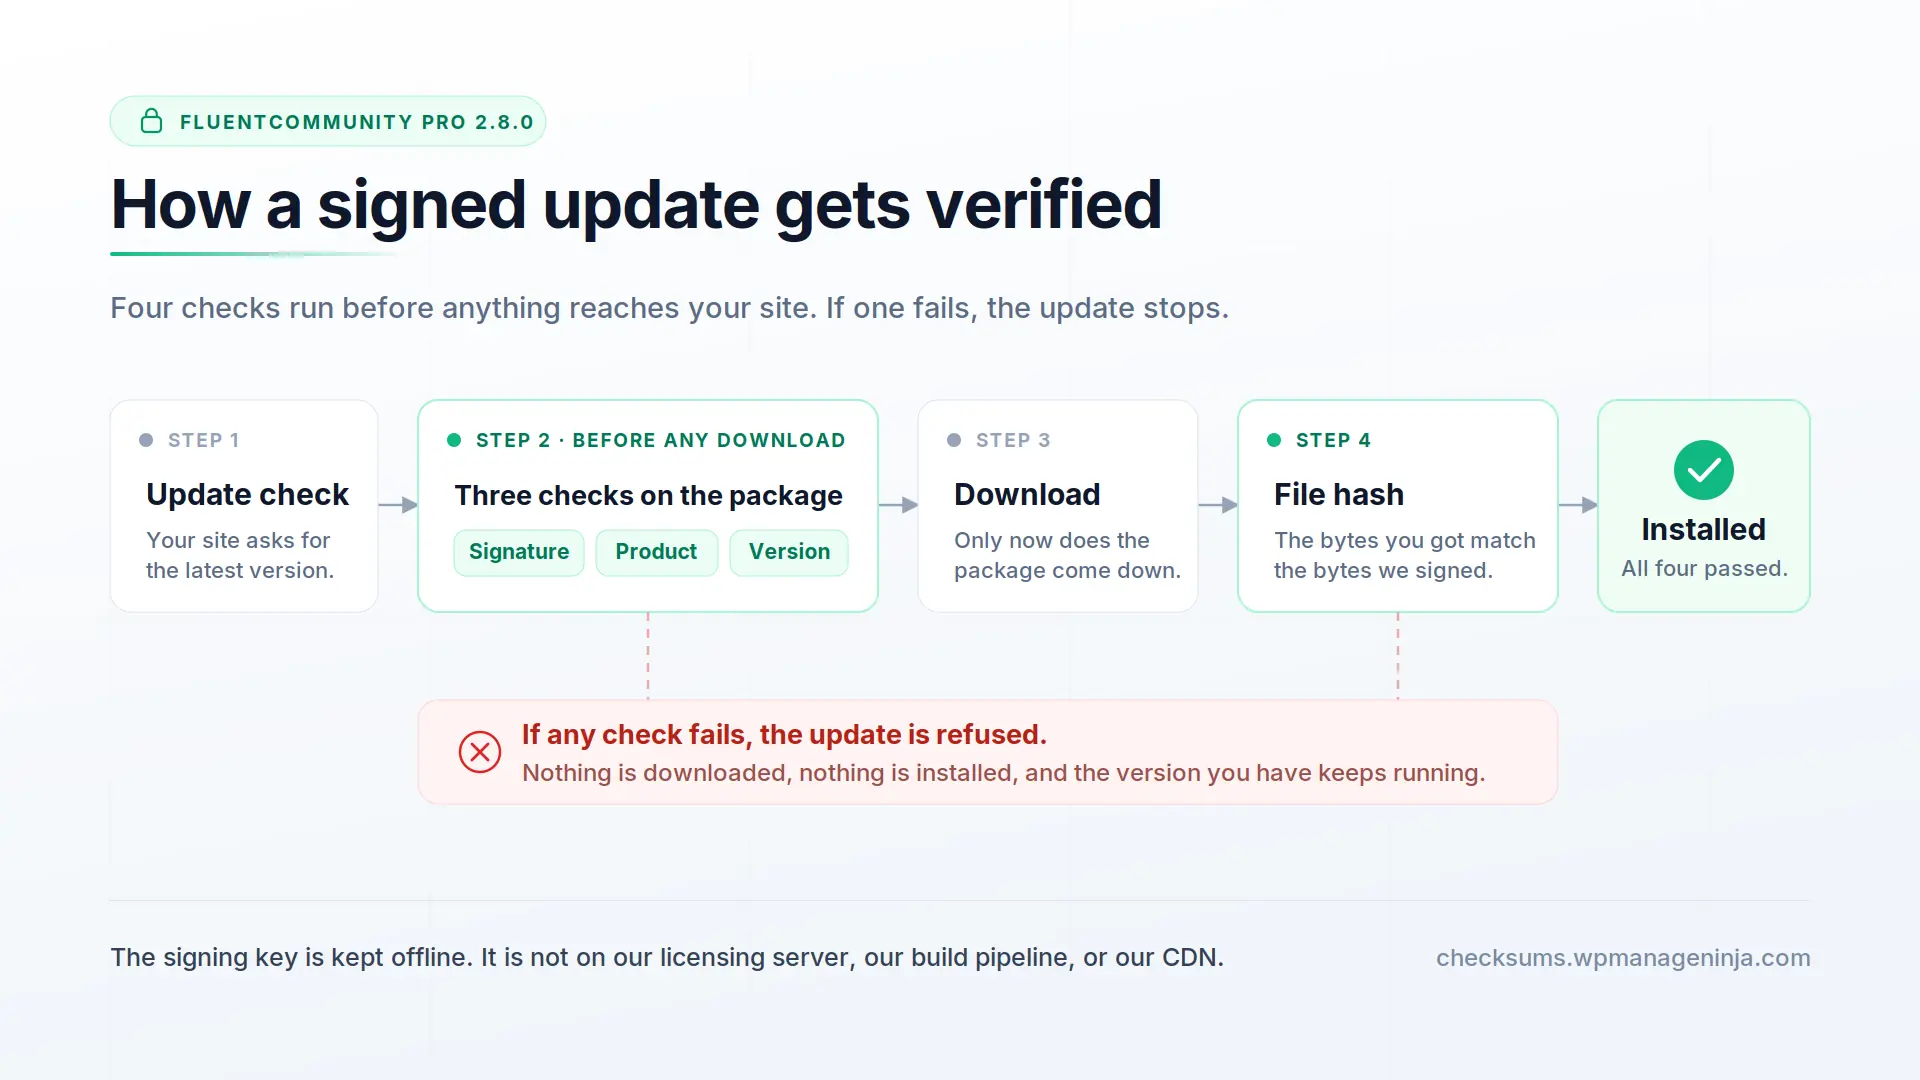
Task: Select the Signature check chip
Action: click(x=519, y=552)
